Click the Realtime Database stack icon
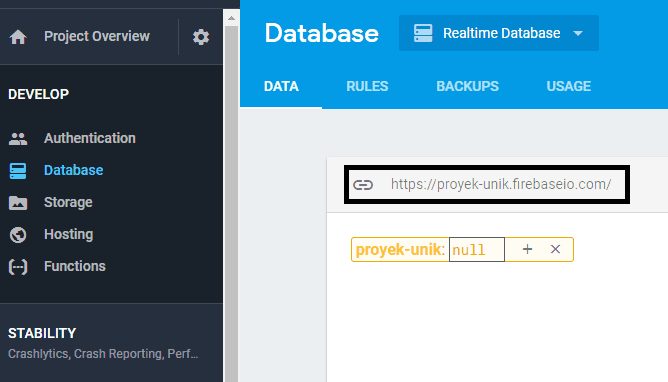 tap(423, 33)
